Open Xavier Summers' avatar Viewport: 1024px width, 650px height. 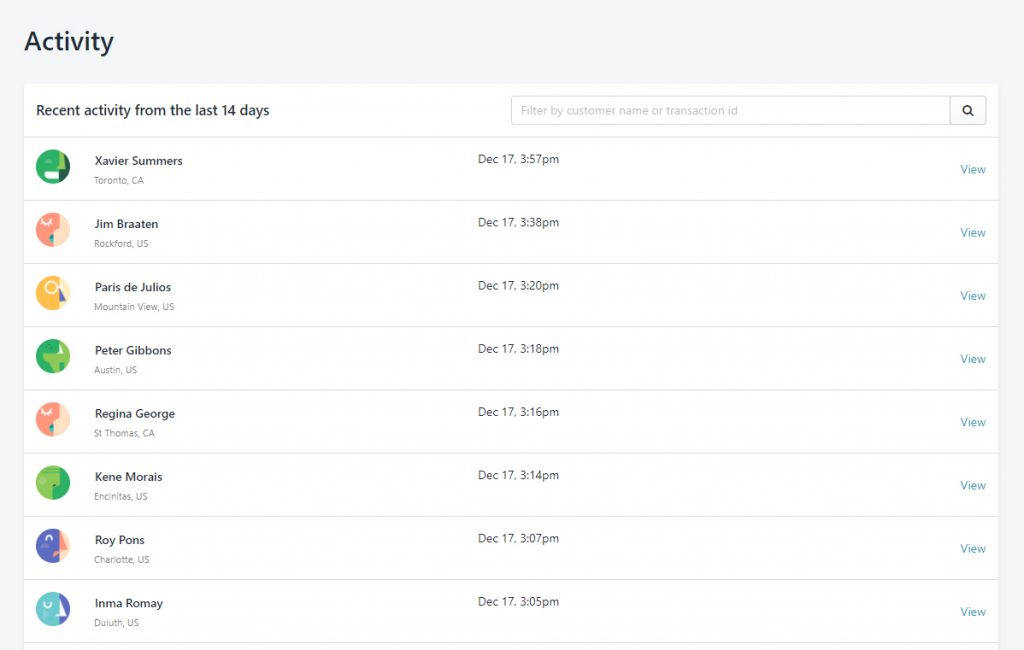pyautogui.click(x=53, y=167)
